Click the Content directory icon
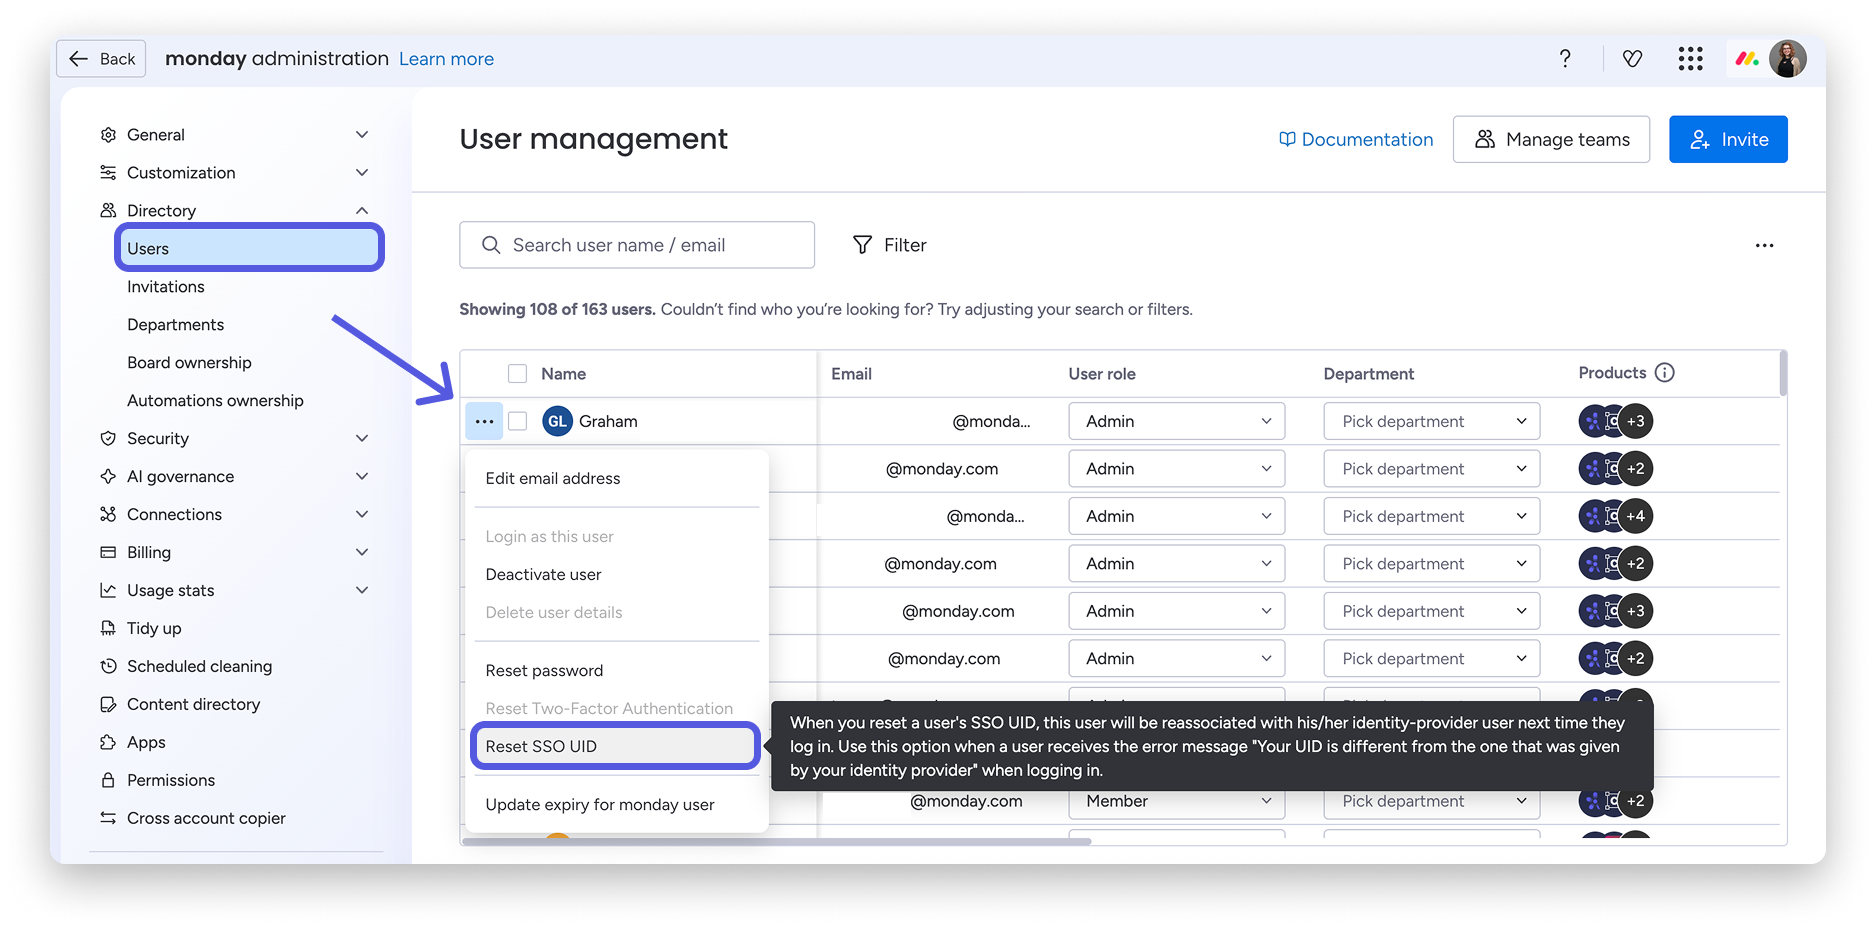1876x929 pixels. [108, 705]
